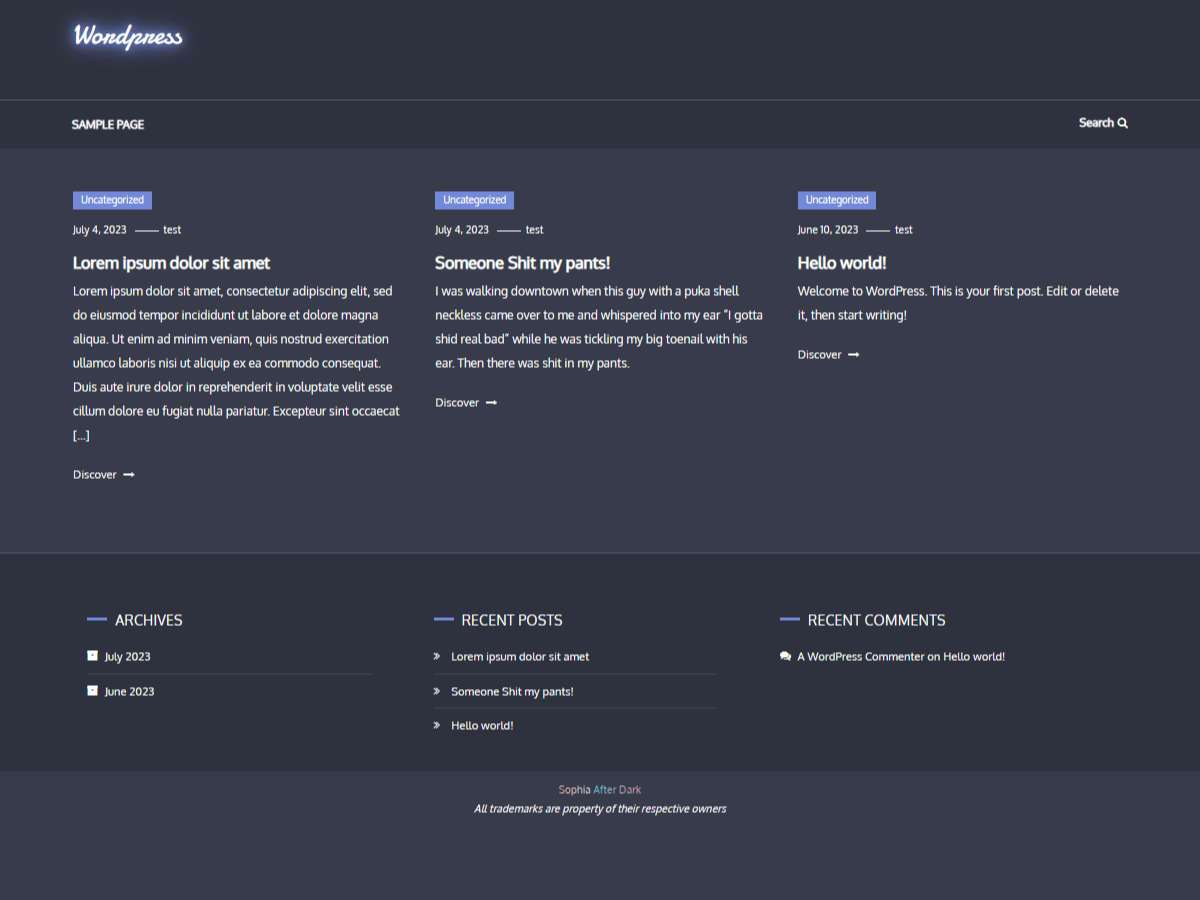Image resolution: width=1200 pixels, height=900 pixels.
Task: Select Uncategorized tag on the Hello world! post
Action: pos(836,200)
